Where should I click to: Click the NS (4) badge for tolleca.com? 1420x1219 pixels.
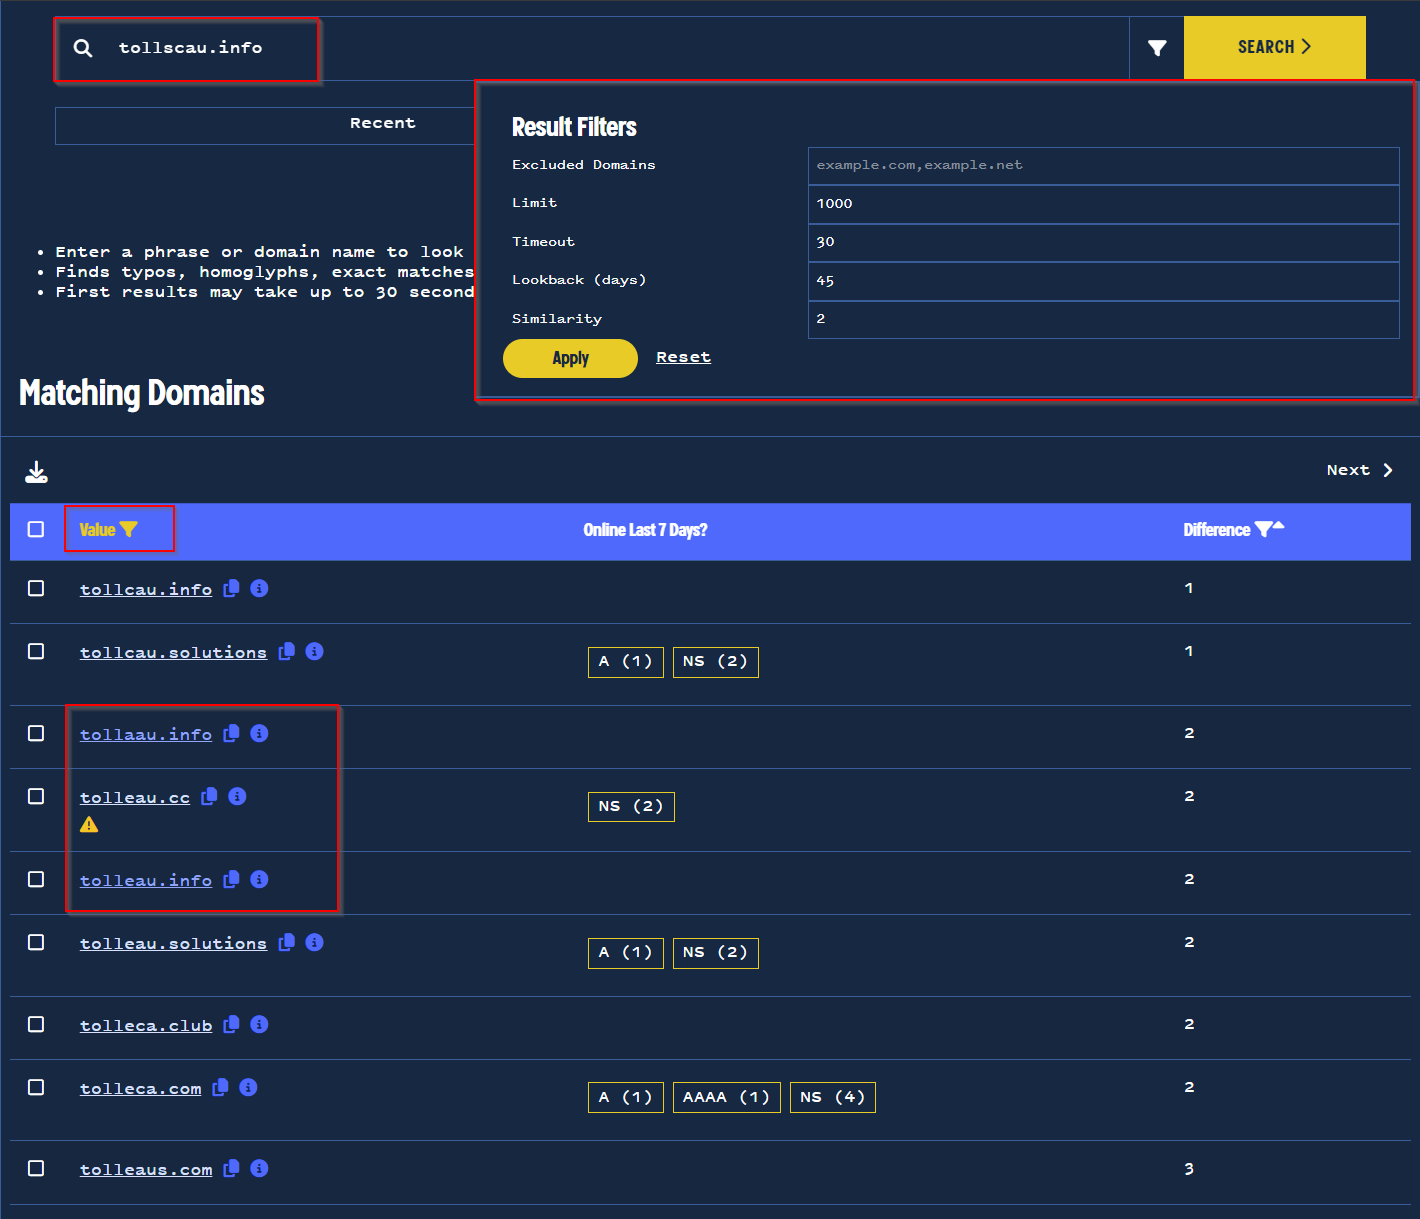pos(832,1097)
